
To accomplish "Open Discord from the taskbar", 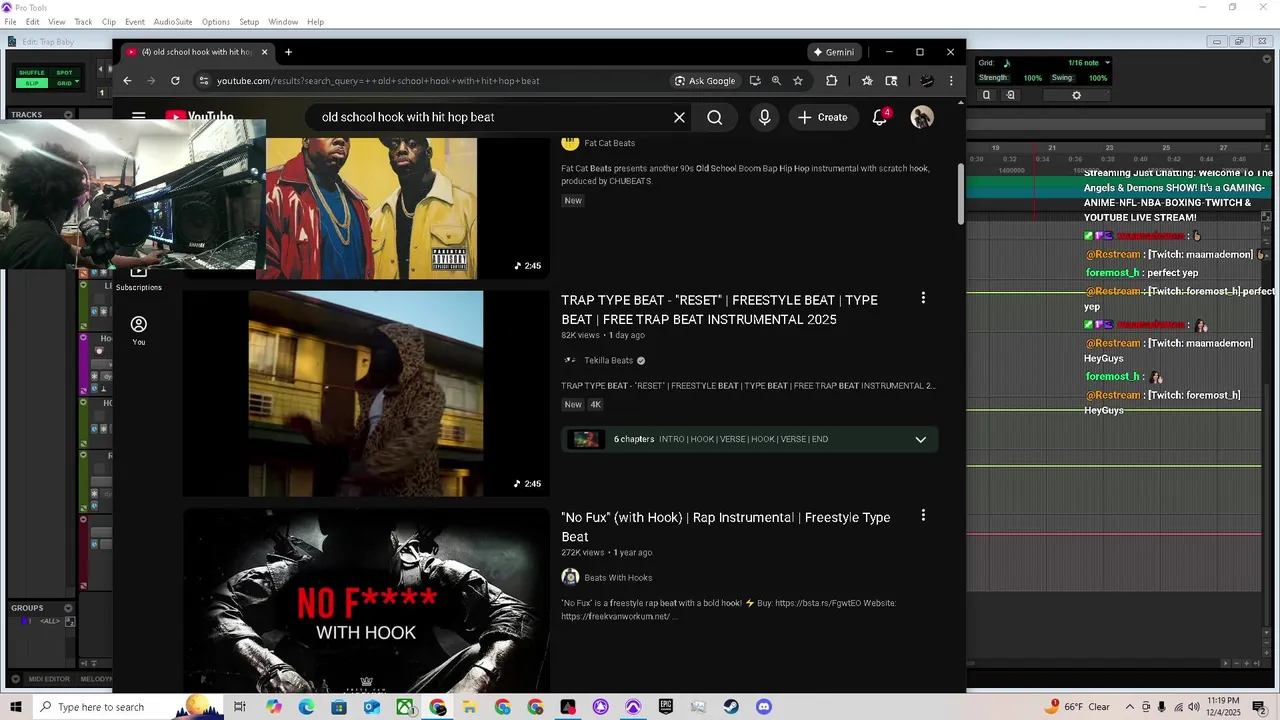I will 764,707.
